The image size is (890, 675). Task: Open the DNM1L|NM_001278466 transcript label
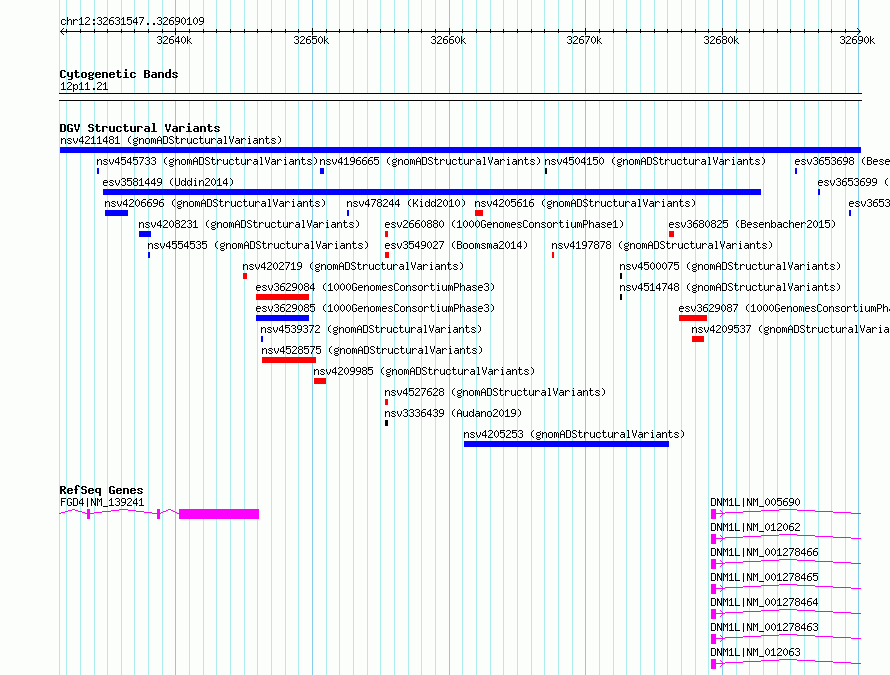tap(765, 552)
